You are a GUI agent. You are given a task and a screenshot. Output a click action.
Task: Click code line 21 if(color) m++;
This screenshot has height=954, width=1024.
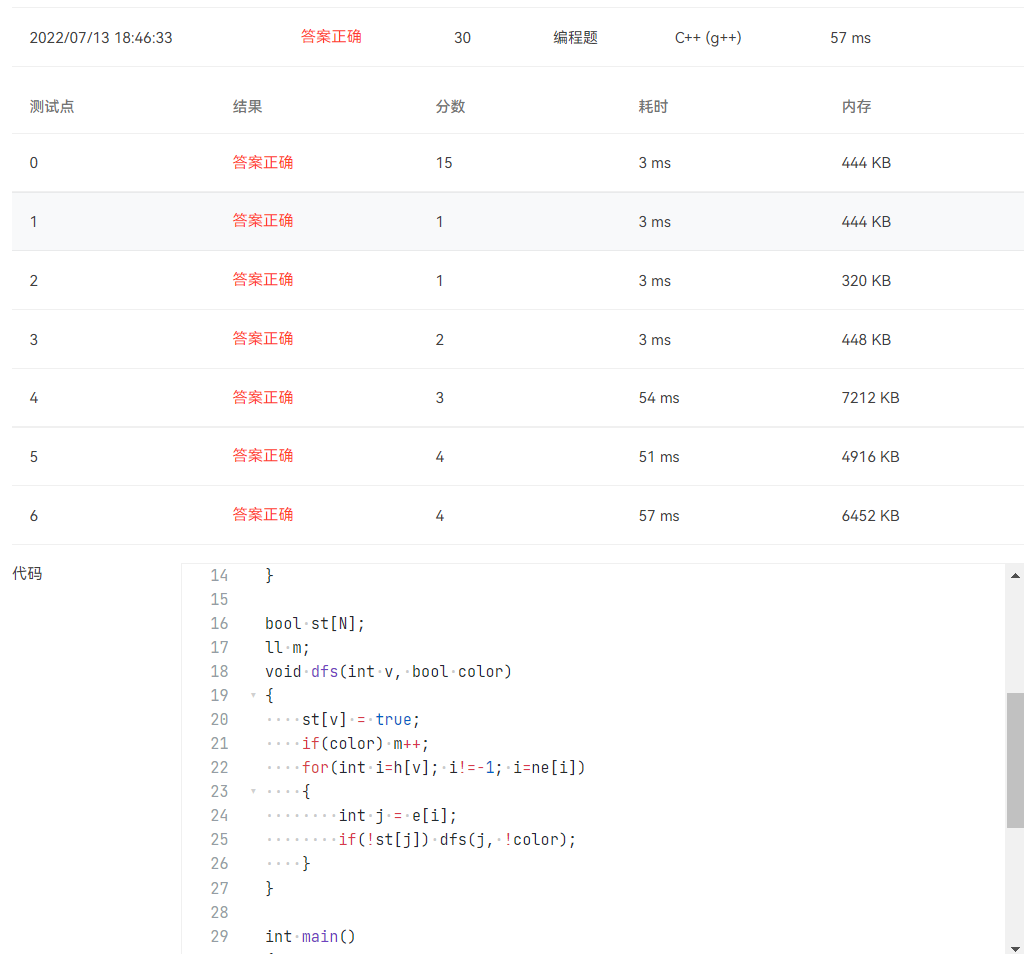pyautogui.click(x=365, y=744)
